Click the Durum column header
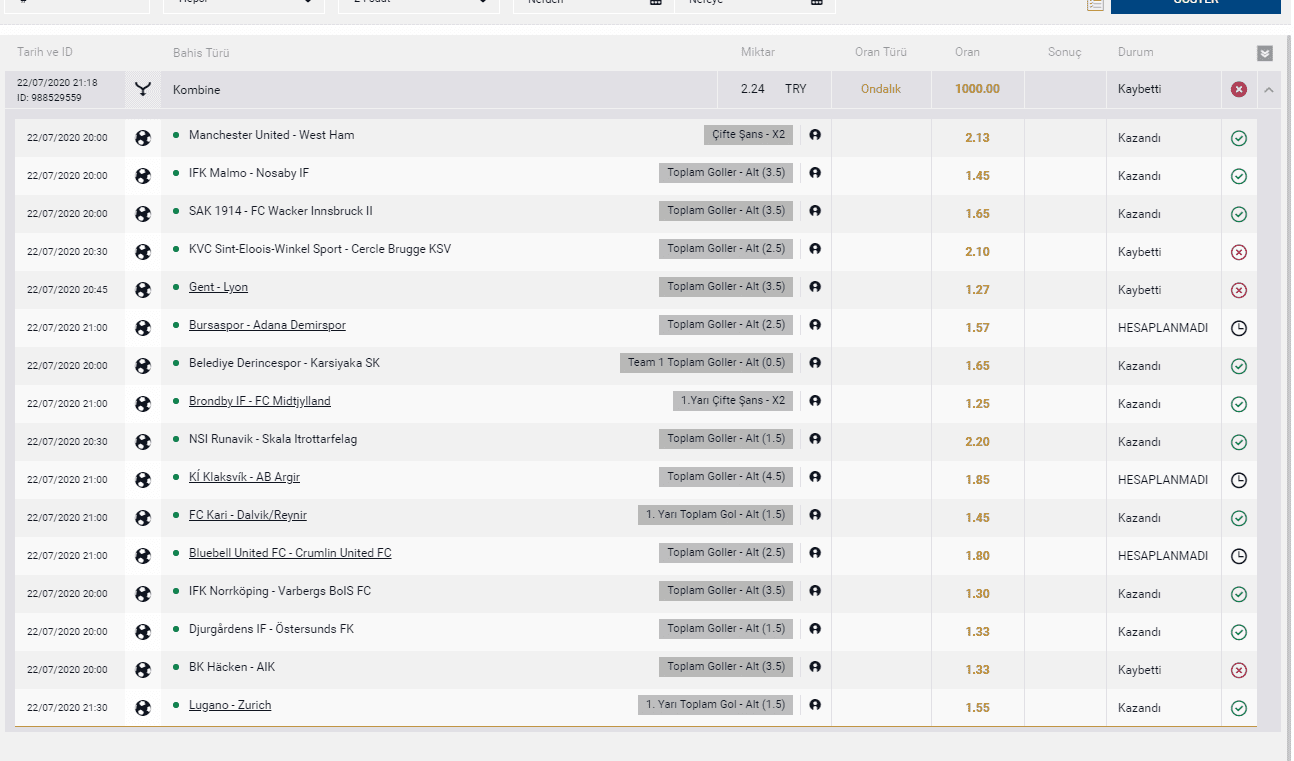Viewport: 1294px width, 761px height. tap(1135, 52)
